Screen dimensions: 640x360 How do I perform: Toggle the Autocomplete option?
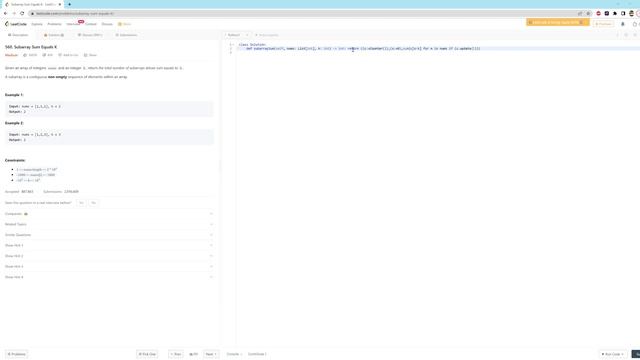coord(266,35)
